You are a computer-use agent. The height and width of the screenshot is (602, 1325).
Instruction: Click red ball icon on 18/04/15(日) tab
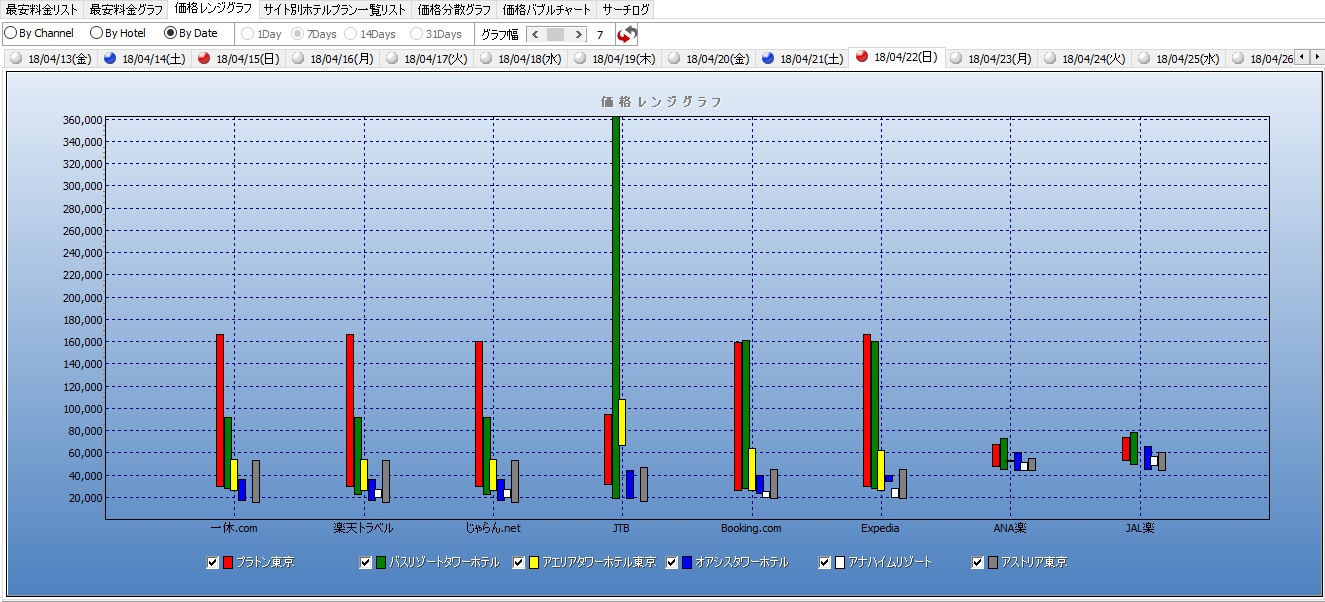coord(204,58)
